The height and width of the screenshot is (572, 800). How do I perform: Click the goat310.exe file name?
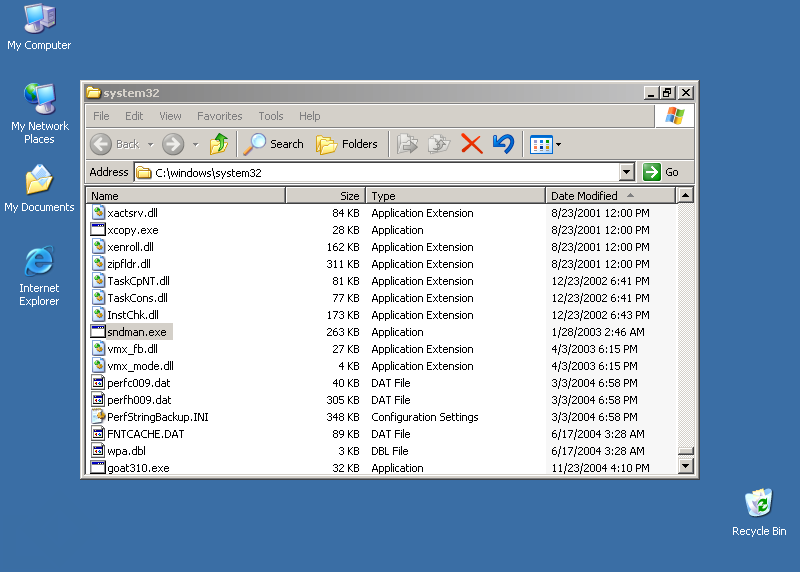[138, 468]
